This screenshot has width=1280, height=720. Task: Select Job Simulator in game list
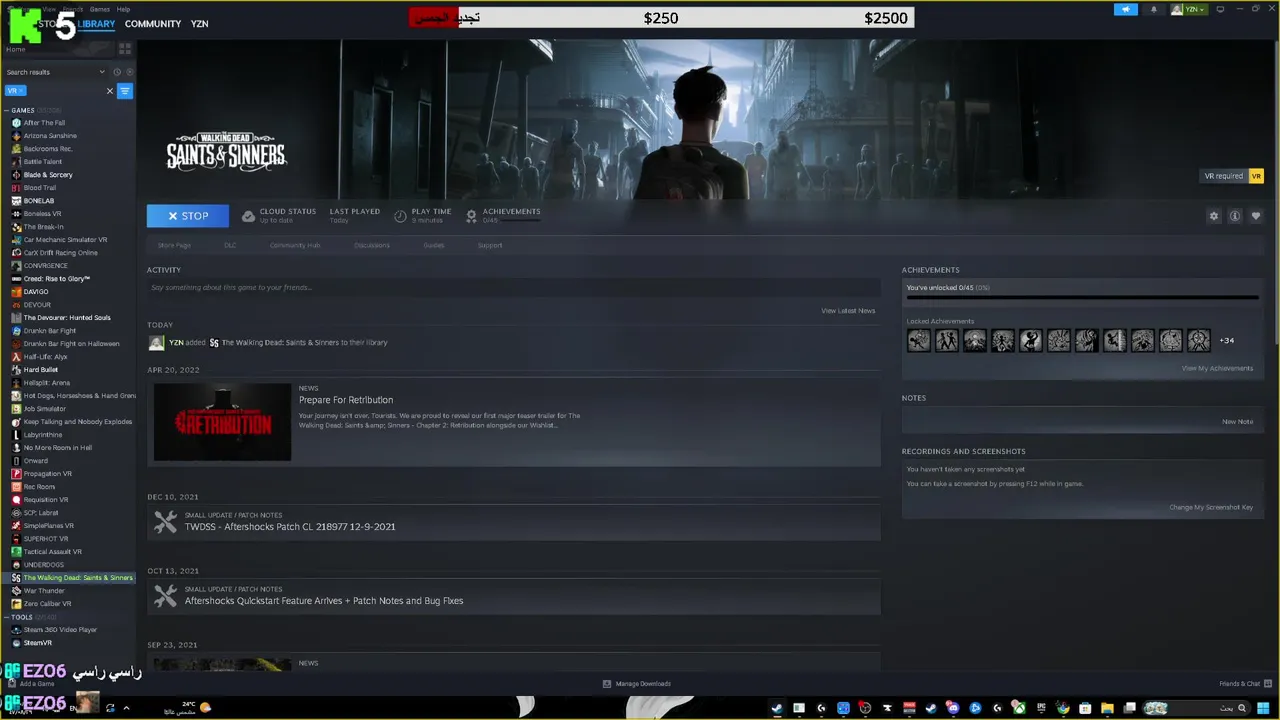[x=44, y=409]
